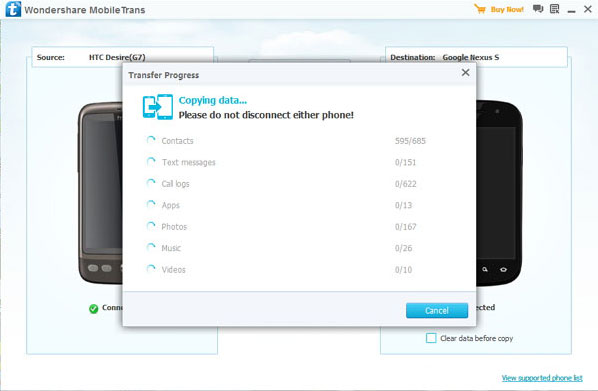Click the phone-to-phone copying data icon
The image size is (598, 391).
(x=158, y=107)
